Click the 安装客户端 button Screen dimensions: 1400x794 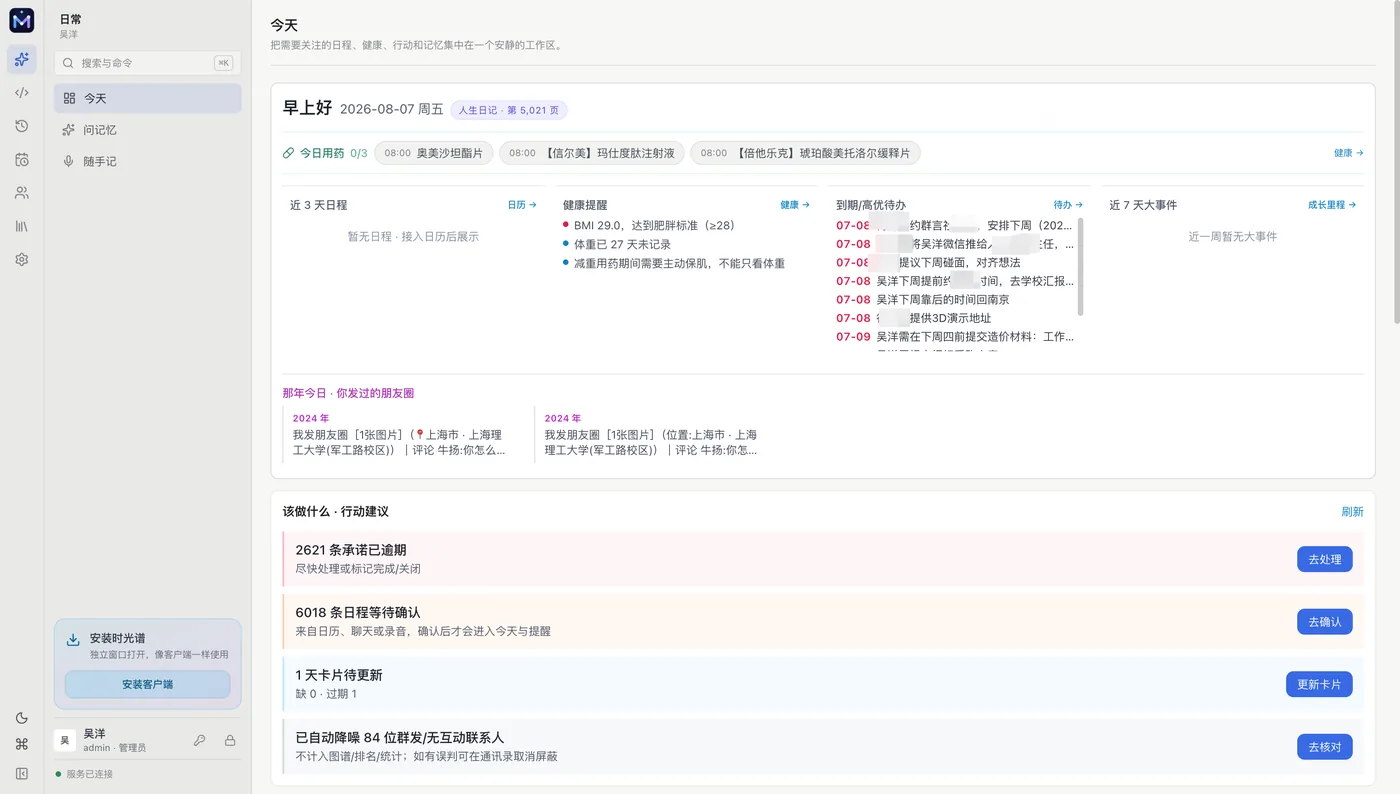click(x=148, y=685)
